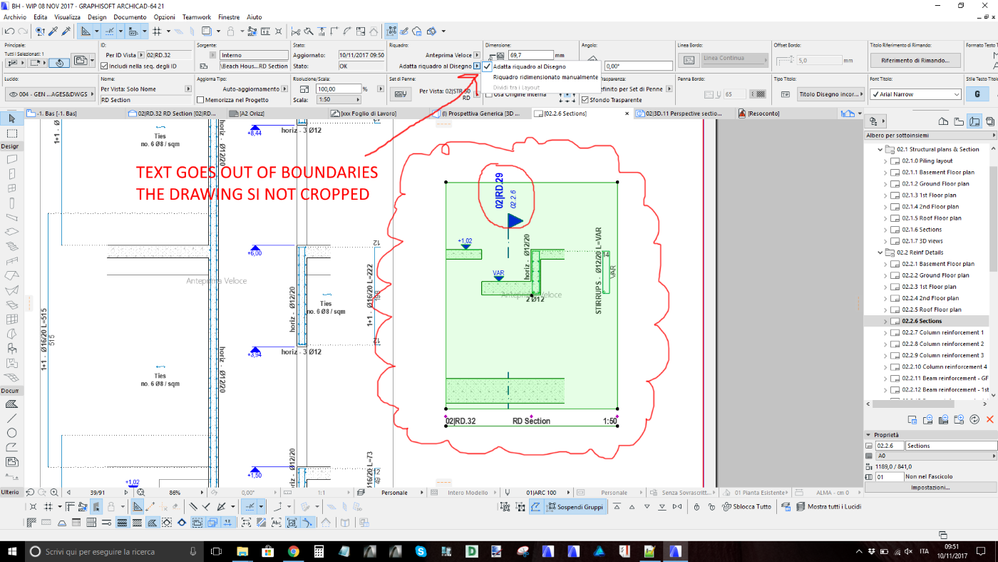Click the Angolo 0,00° input field
The height and width of the screenshot is (562, 998).
[x=638, y=66]
